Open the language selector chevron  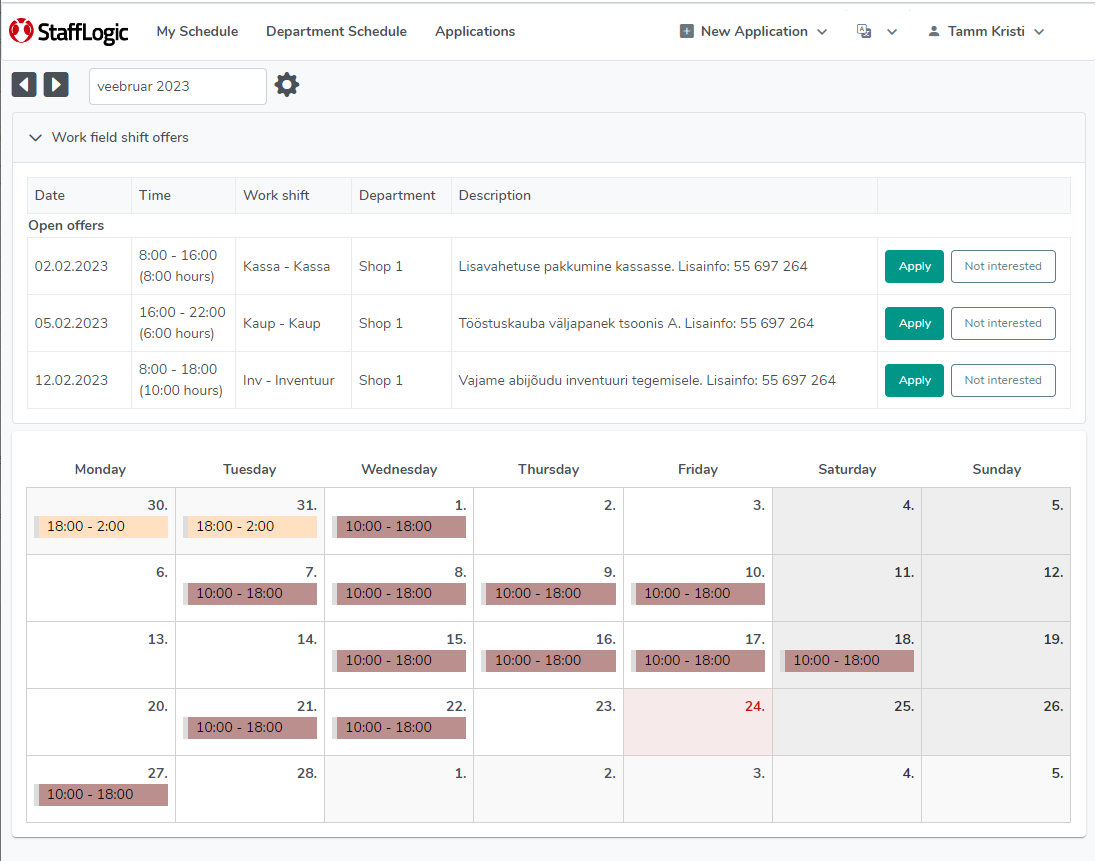892,32
